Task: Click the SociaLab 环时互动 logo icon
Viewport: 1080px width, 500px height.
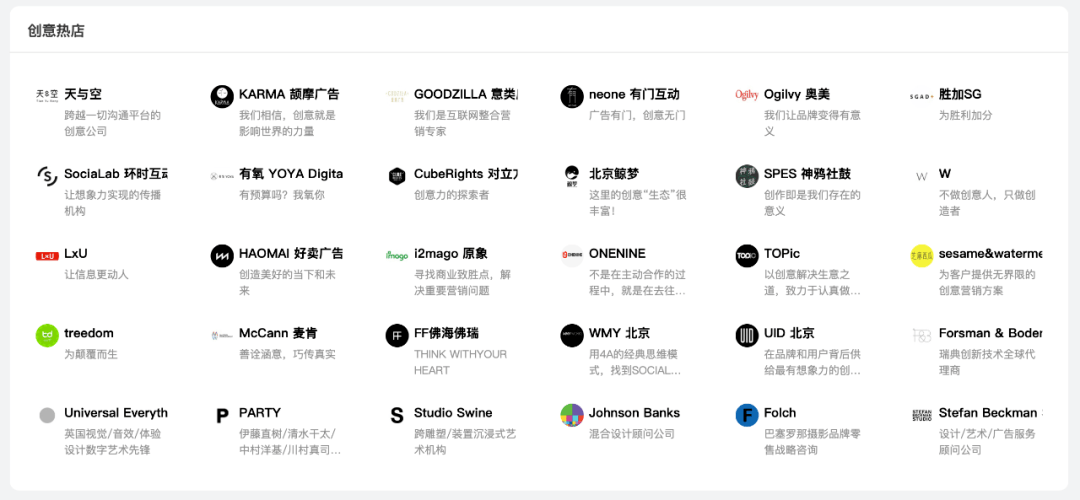Action: (47, 176)
